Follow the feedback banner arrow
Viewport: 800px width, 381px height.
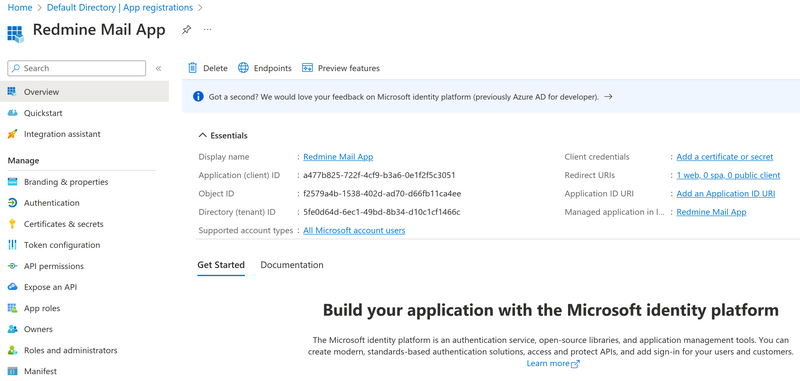coord(608,96)
